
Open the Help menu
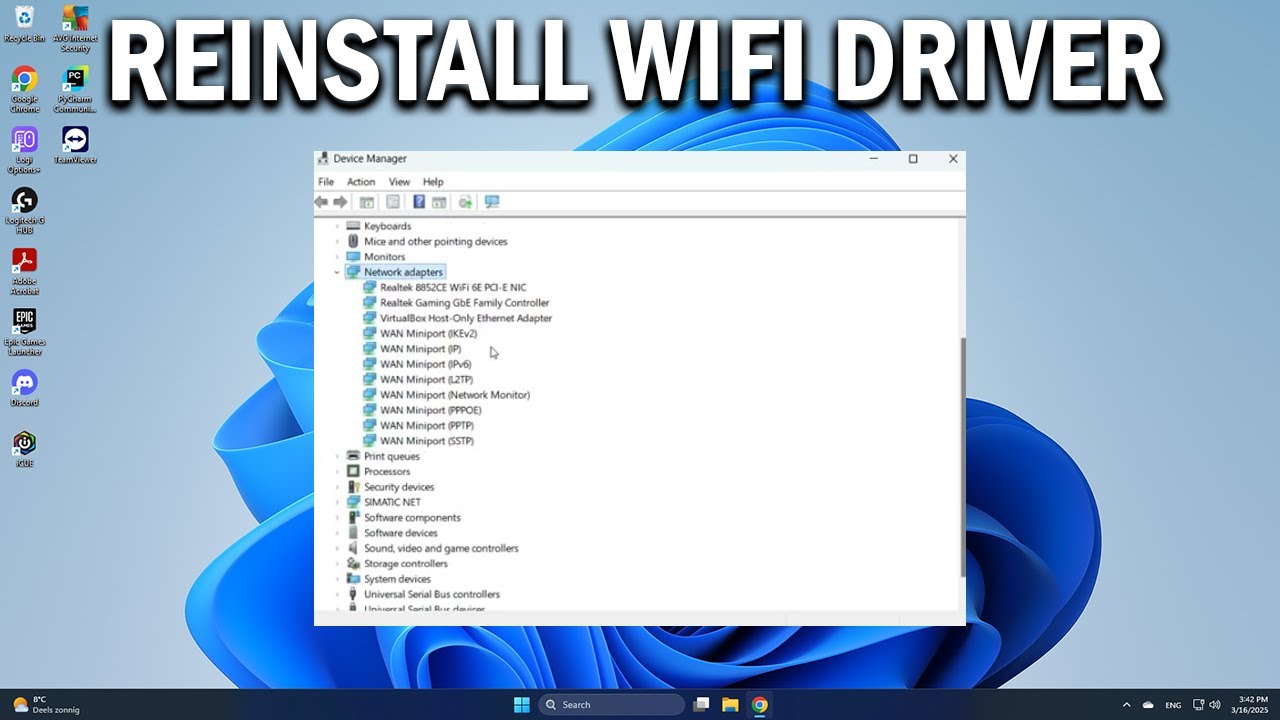tap(433, 182)
